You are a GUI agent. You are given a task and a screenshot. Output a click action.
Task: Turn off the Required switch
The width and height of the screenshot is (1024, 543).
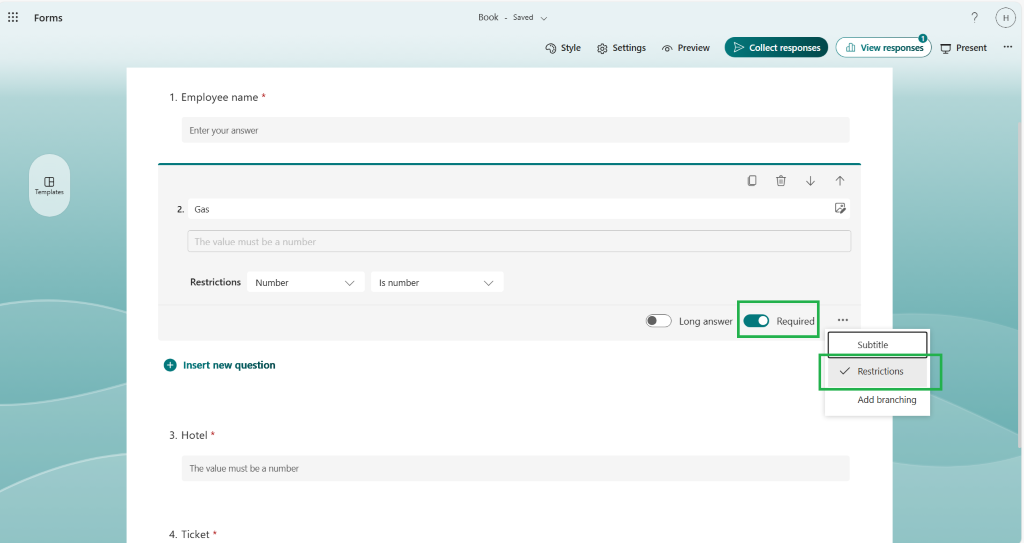pos(756,321)
